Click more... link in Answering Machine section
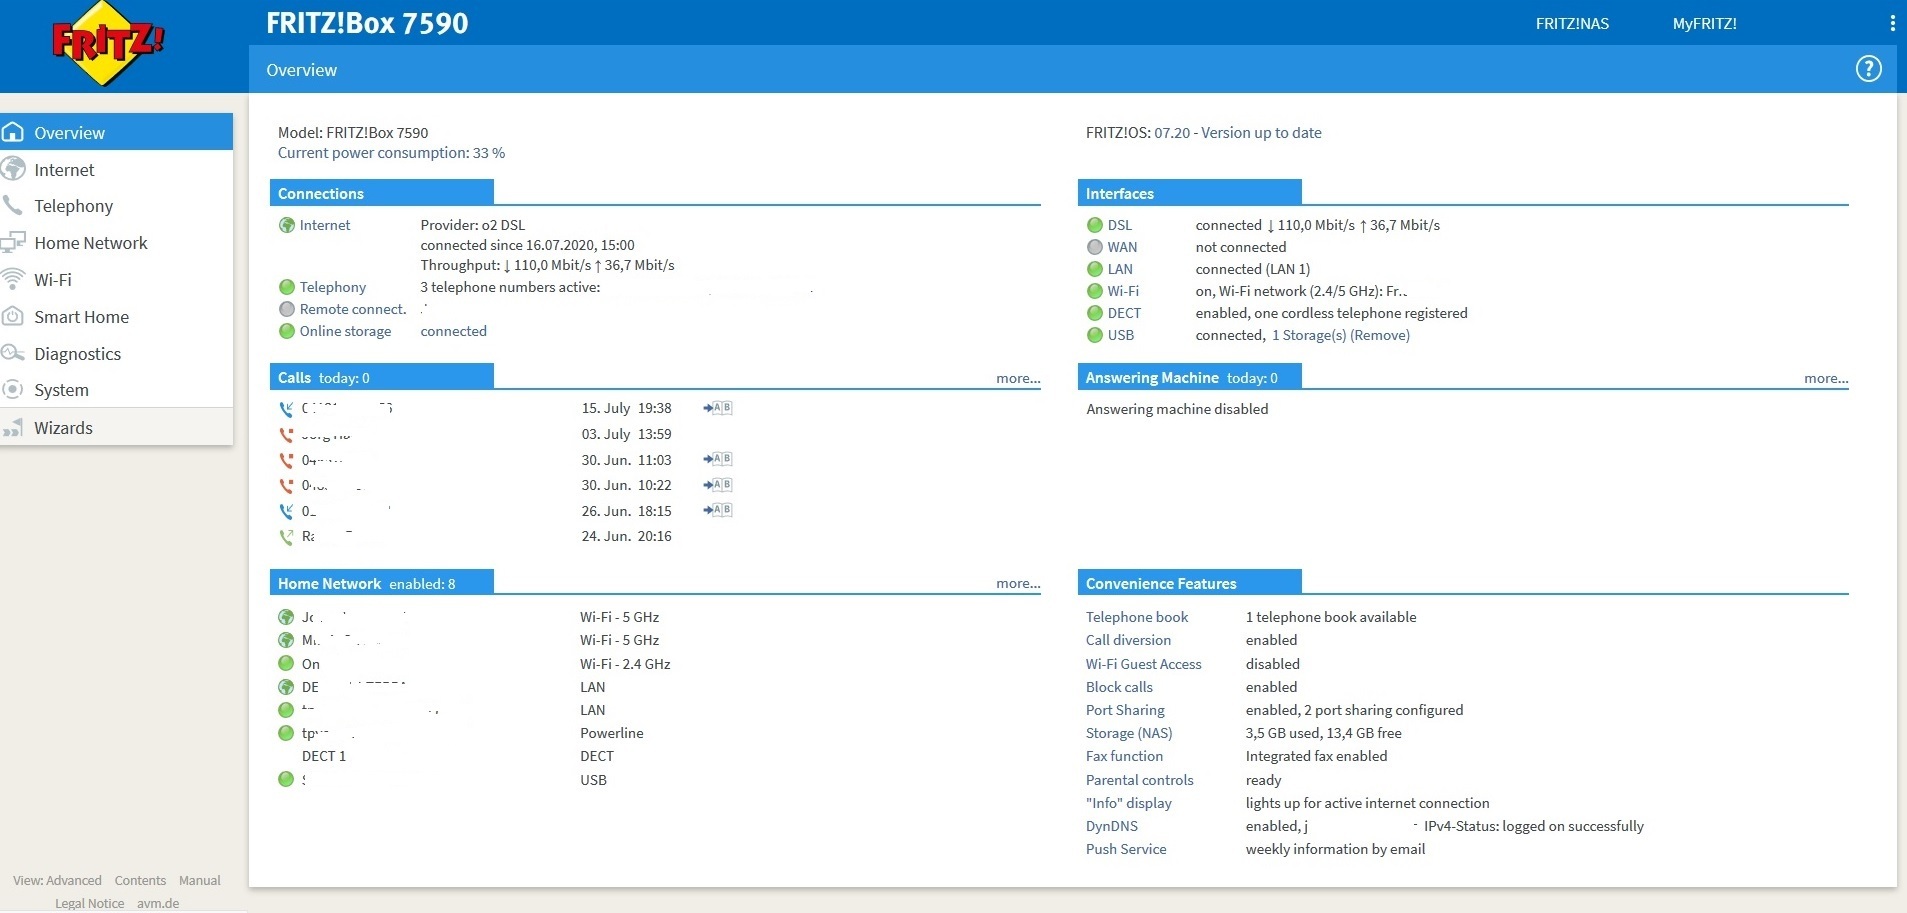 pos(1826,378)
